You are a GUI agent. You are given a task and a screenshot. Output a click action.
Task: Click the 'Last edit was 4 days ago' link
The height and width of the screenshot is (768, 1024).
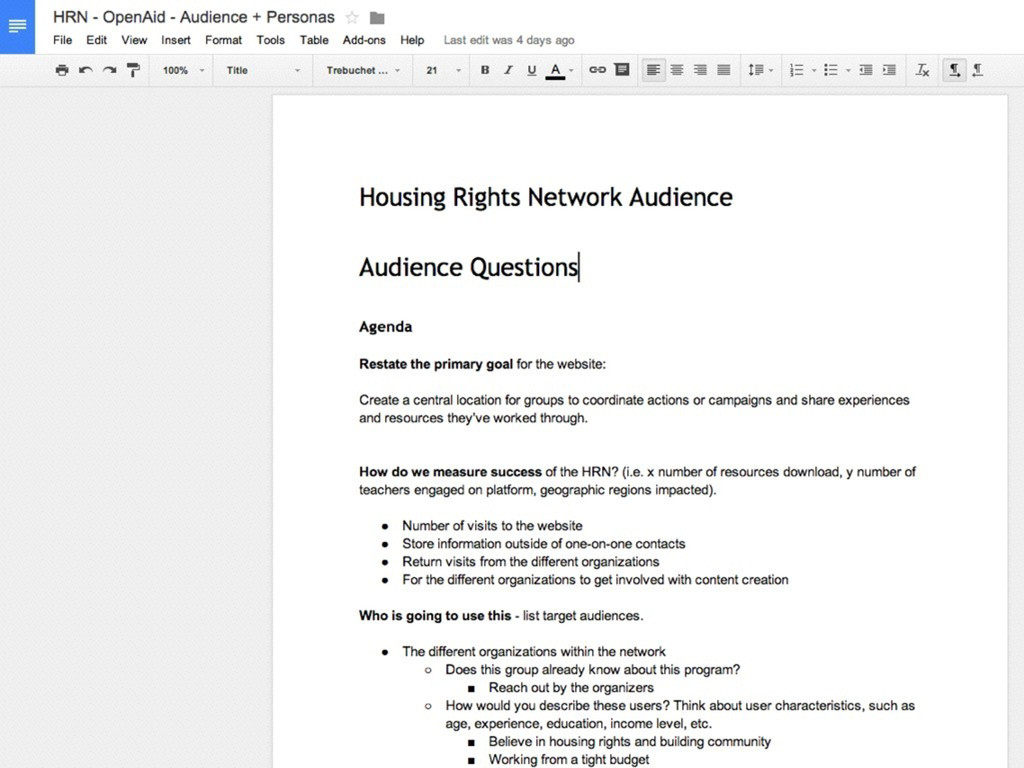pos(509,40)
